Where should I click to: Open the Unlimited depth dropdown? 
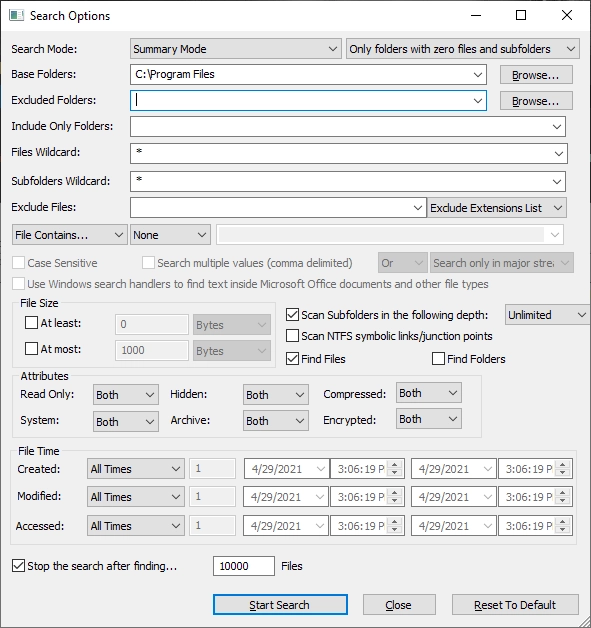[547, 315]
